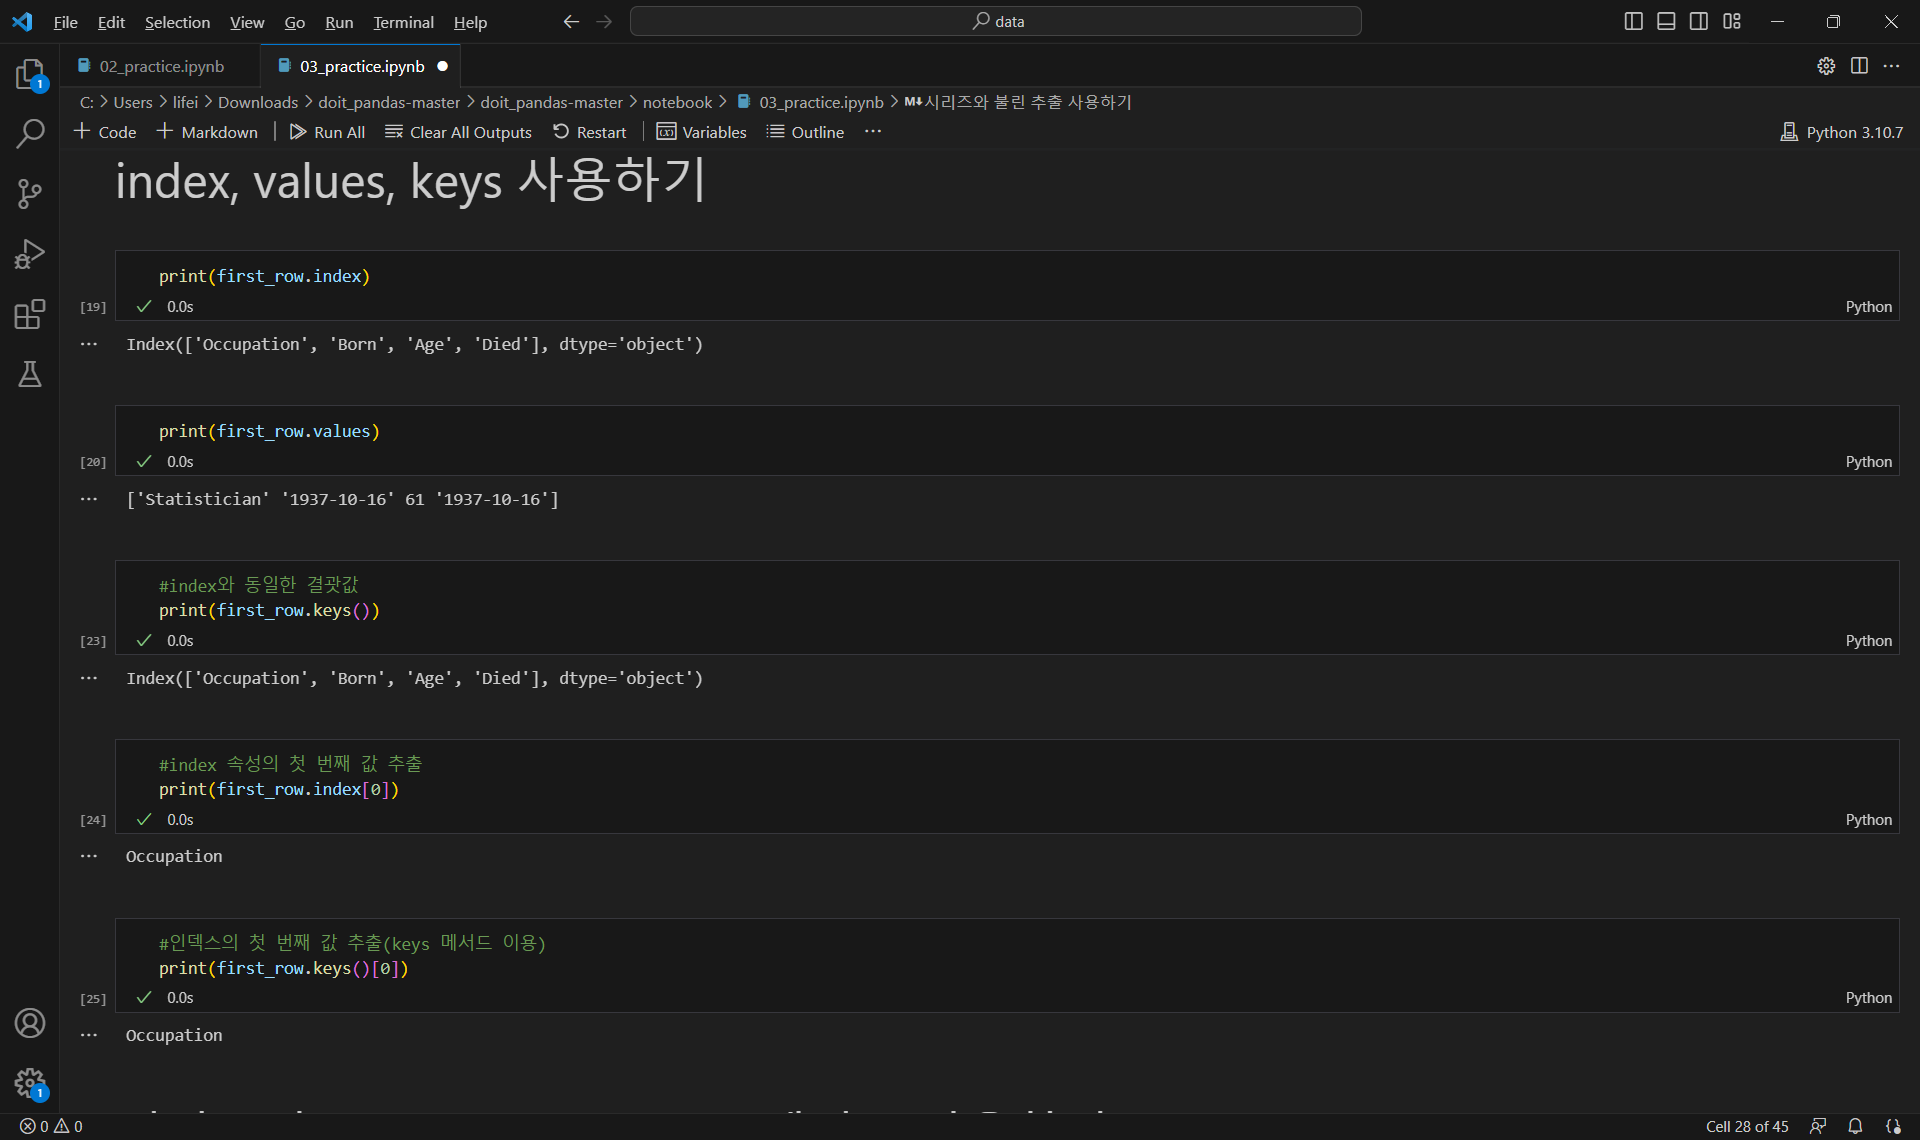Toggle the bottom panel layout button
The height and width of the screenshot is (1140, 1920).
(1666, 21)
